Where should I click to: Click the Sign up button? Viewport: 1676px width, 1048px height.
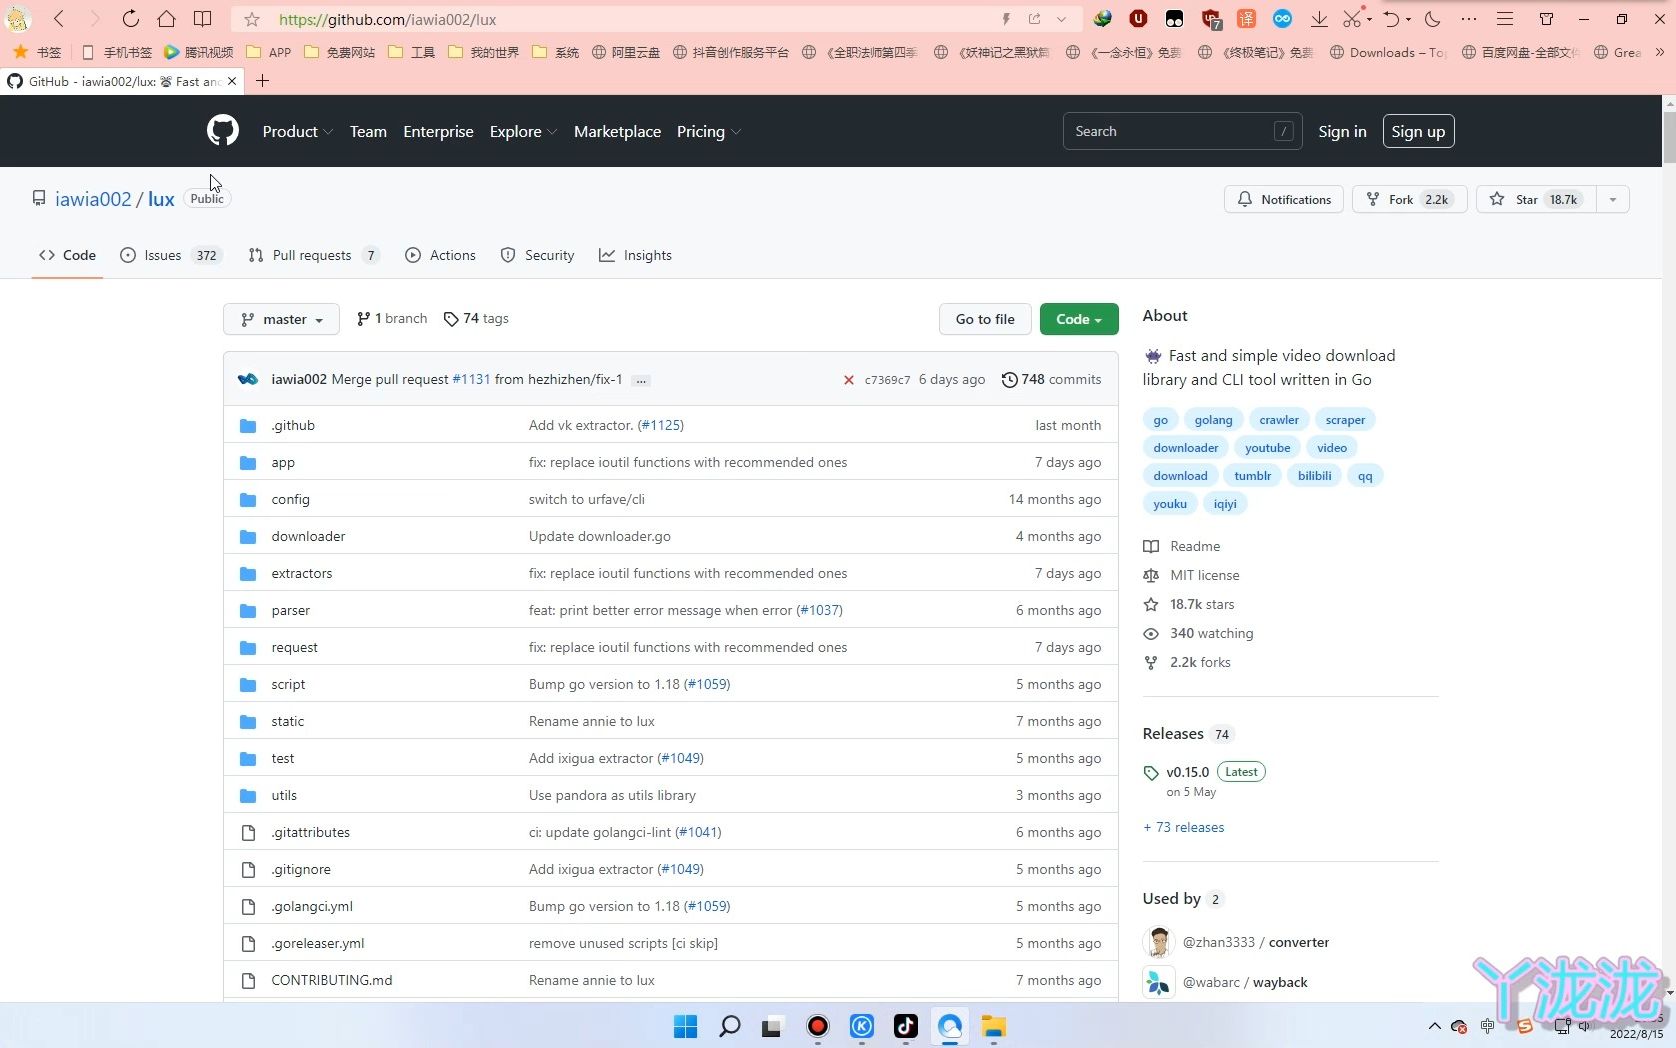tap(1418, 131)
